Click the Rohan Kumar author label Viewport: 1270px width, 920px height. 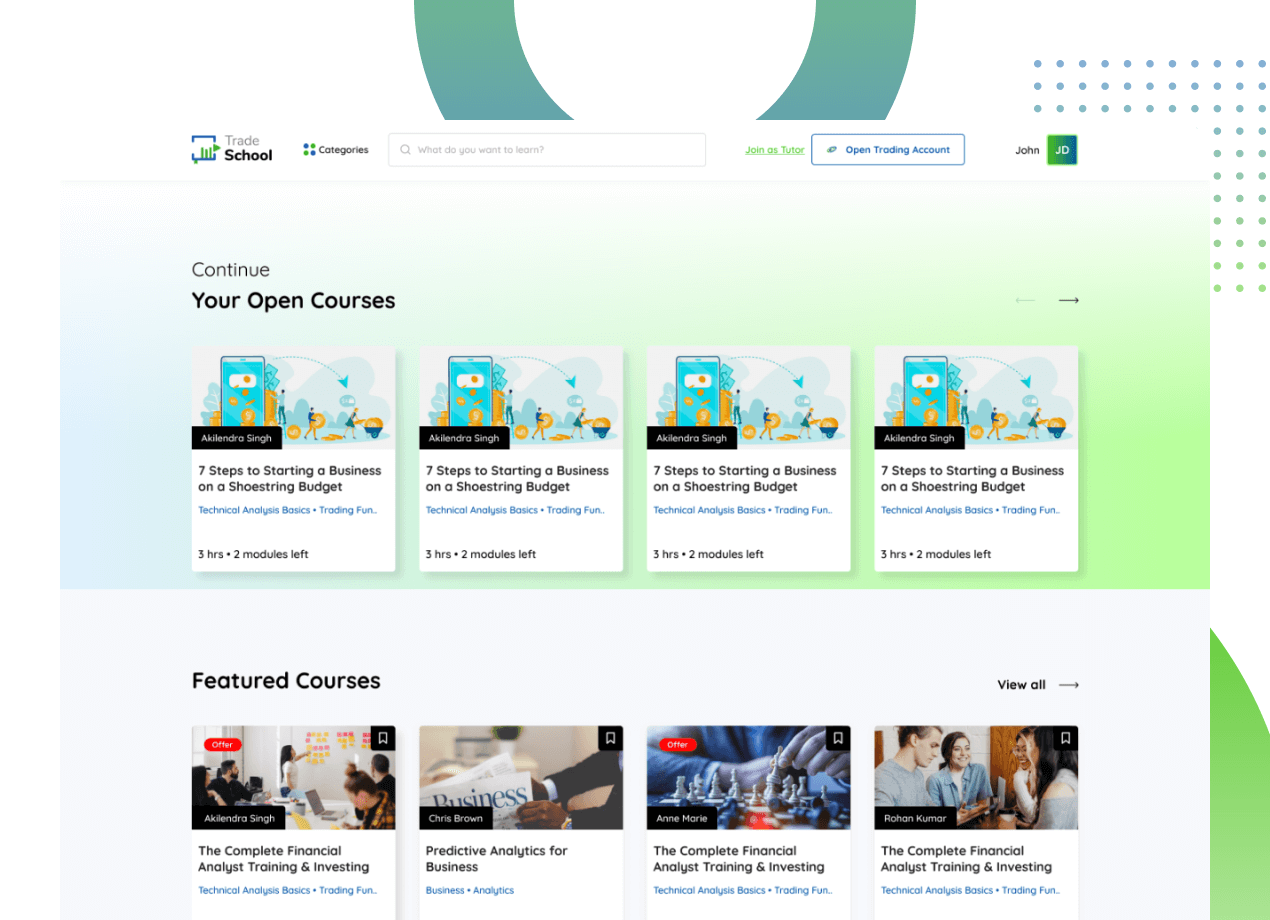(x=915, y=818)
